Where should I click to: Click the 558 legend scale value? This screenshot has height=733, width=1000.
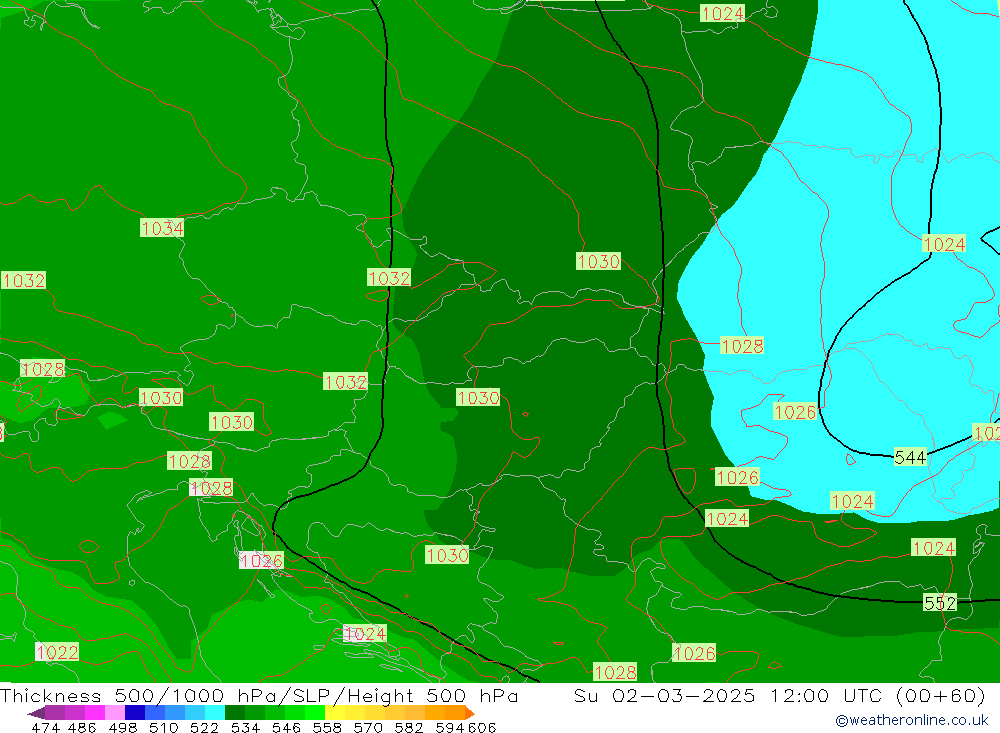point(327,727)
